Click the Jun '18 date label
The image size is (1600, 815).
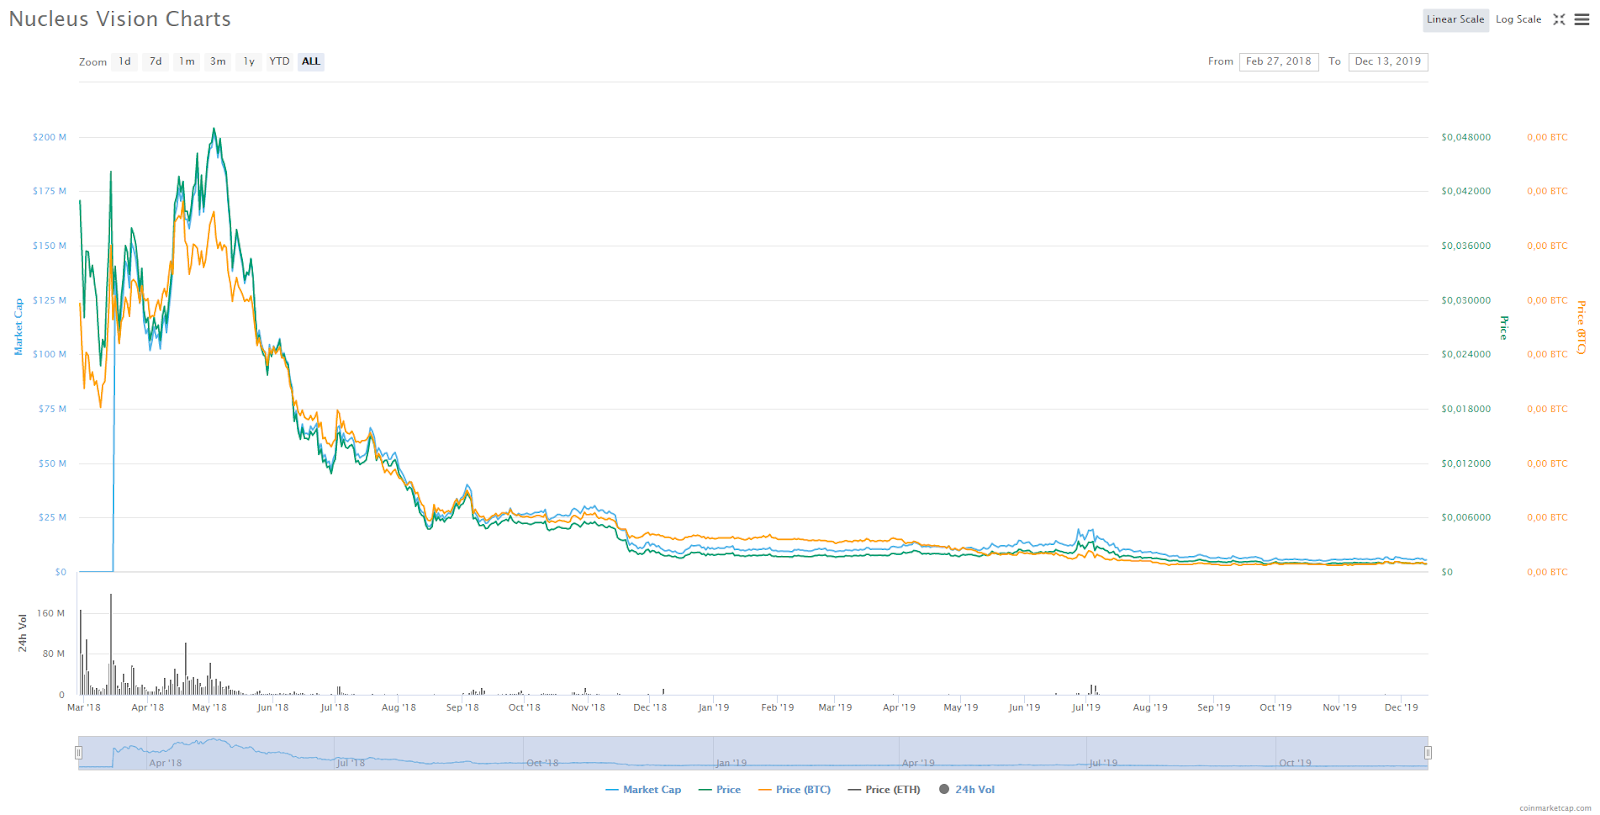pos(273,708)
